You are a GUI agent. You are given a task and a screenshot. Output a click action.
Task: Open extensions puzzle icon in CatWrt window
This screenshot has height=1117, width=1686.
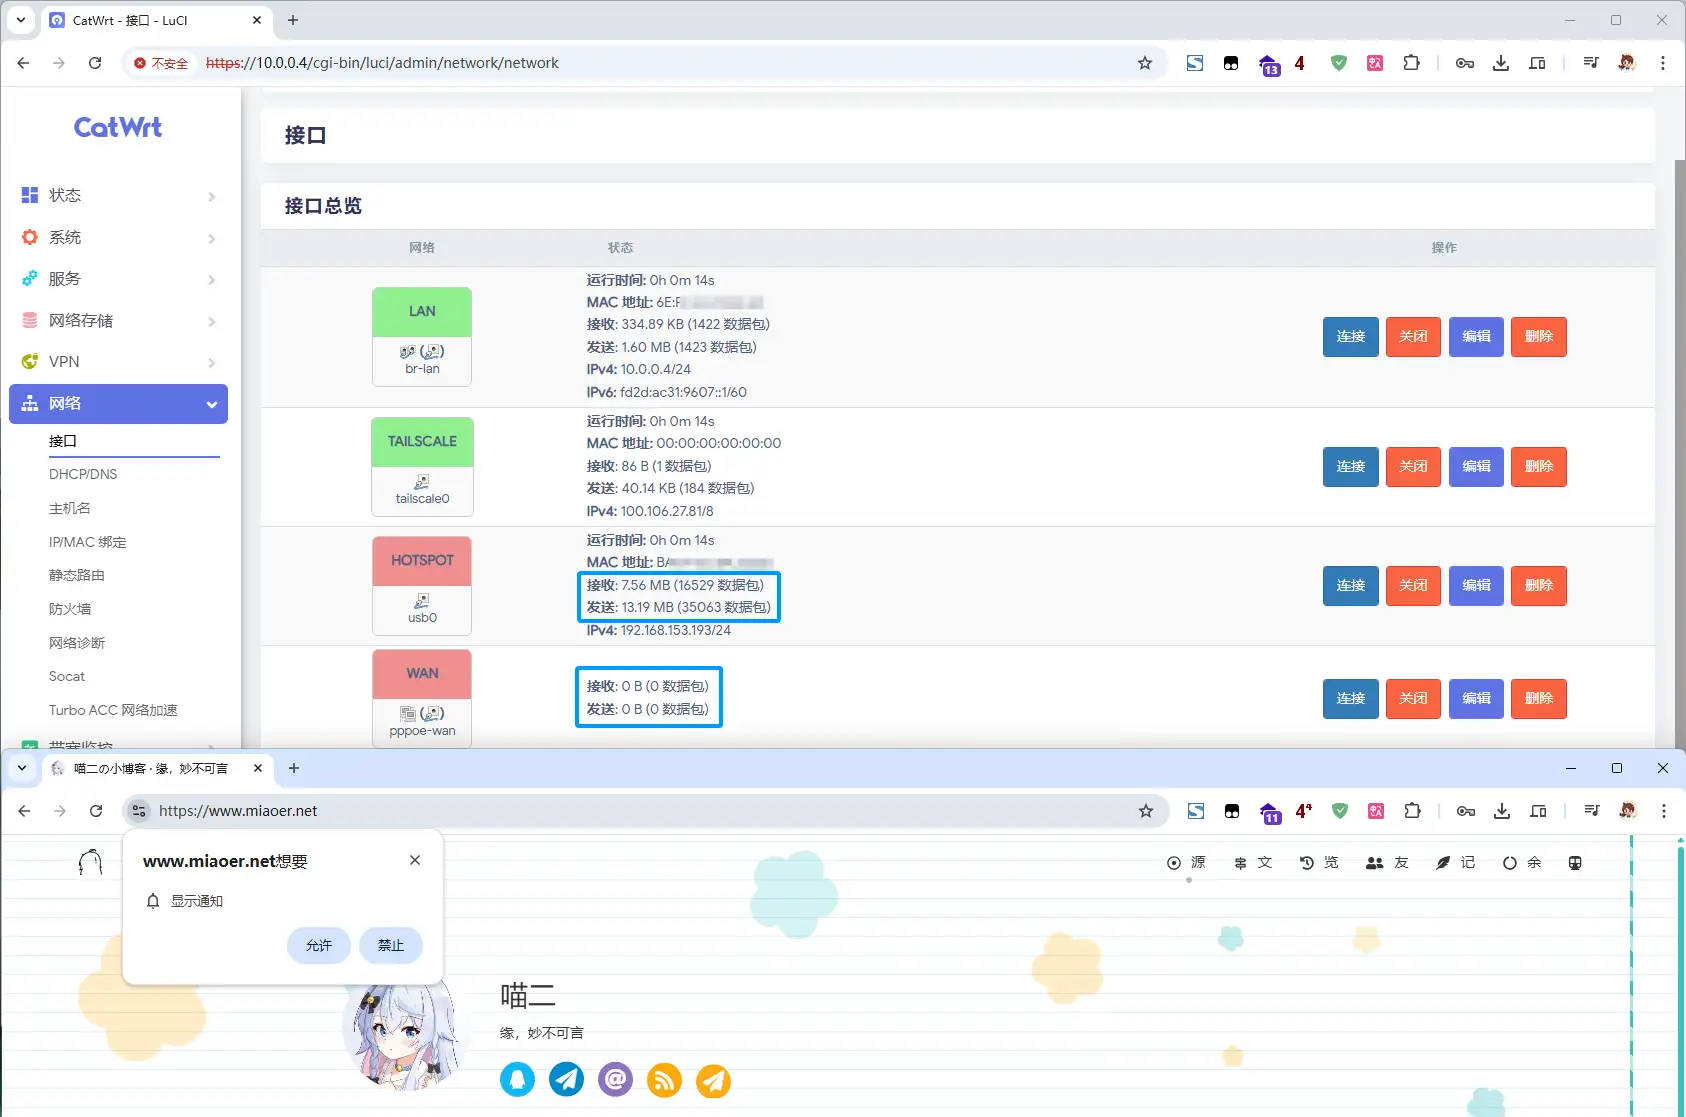(1411, 63)
